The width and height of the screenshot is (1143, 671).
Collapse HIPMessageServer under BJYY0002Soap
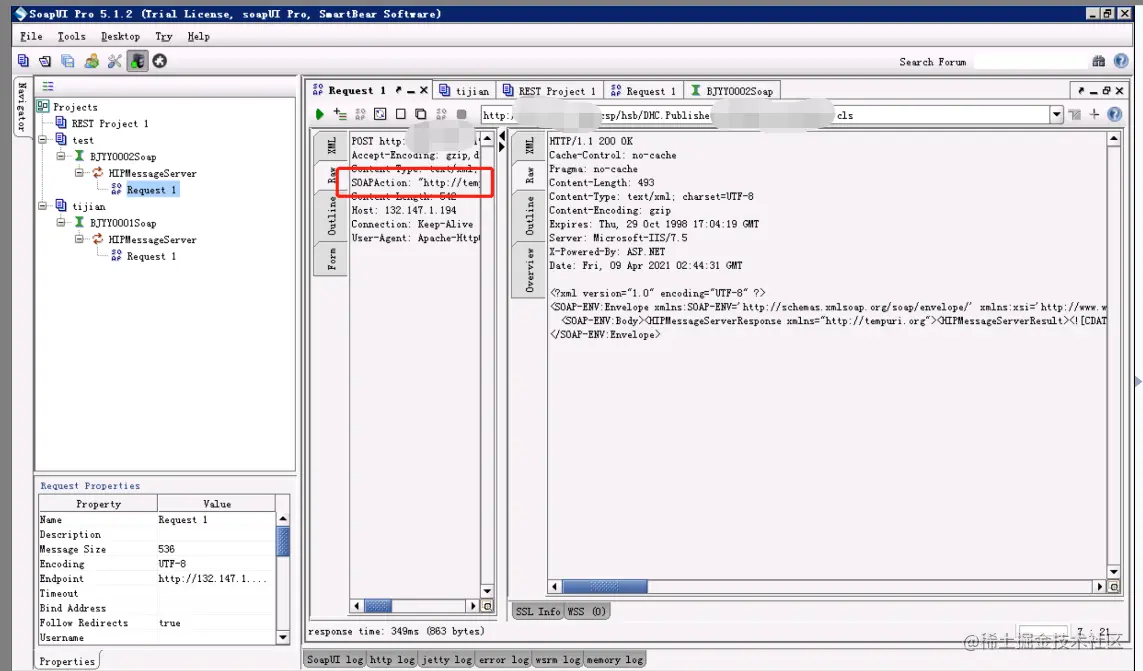(79, 173)
